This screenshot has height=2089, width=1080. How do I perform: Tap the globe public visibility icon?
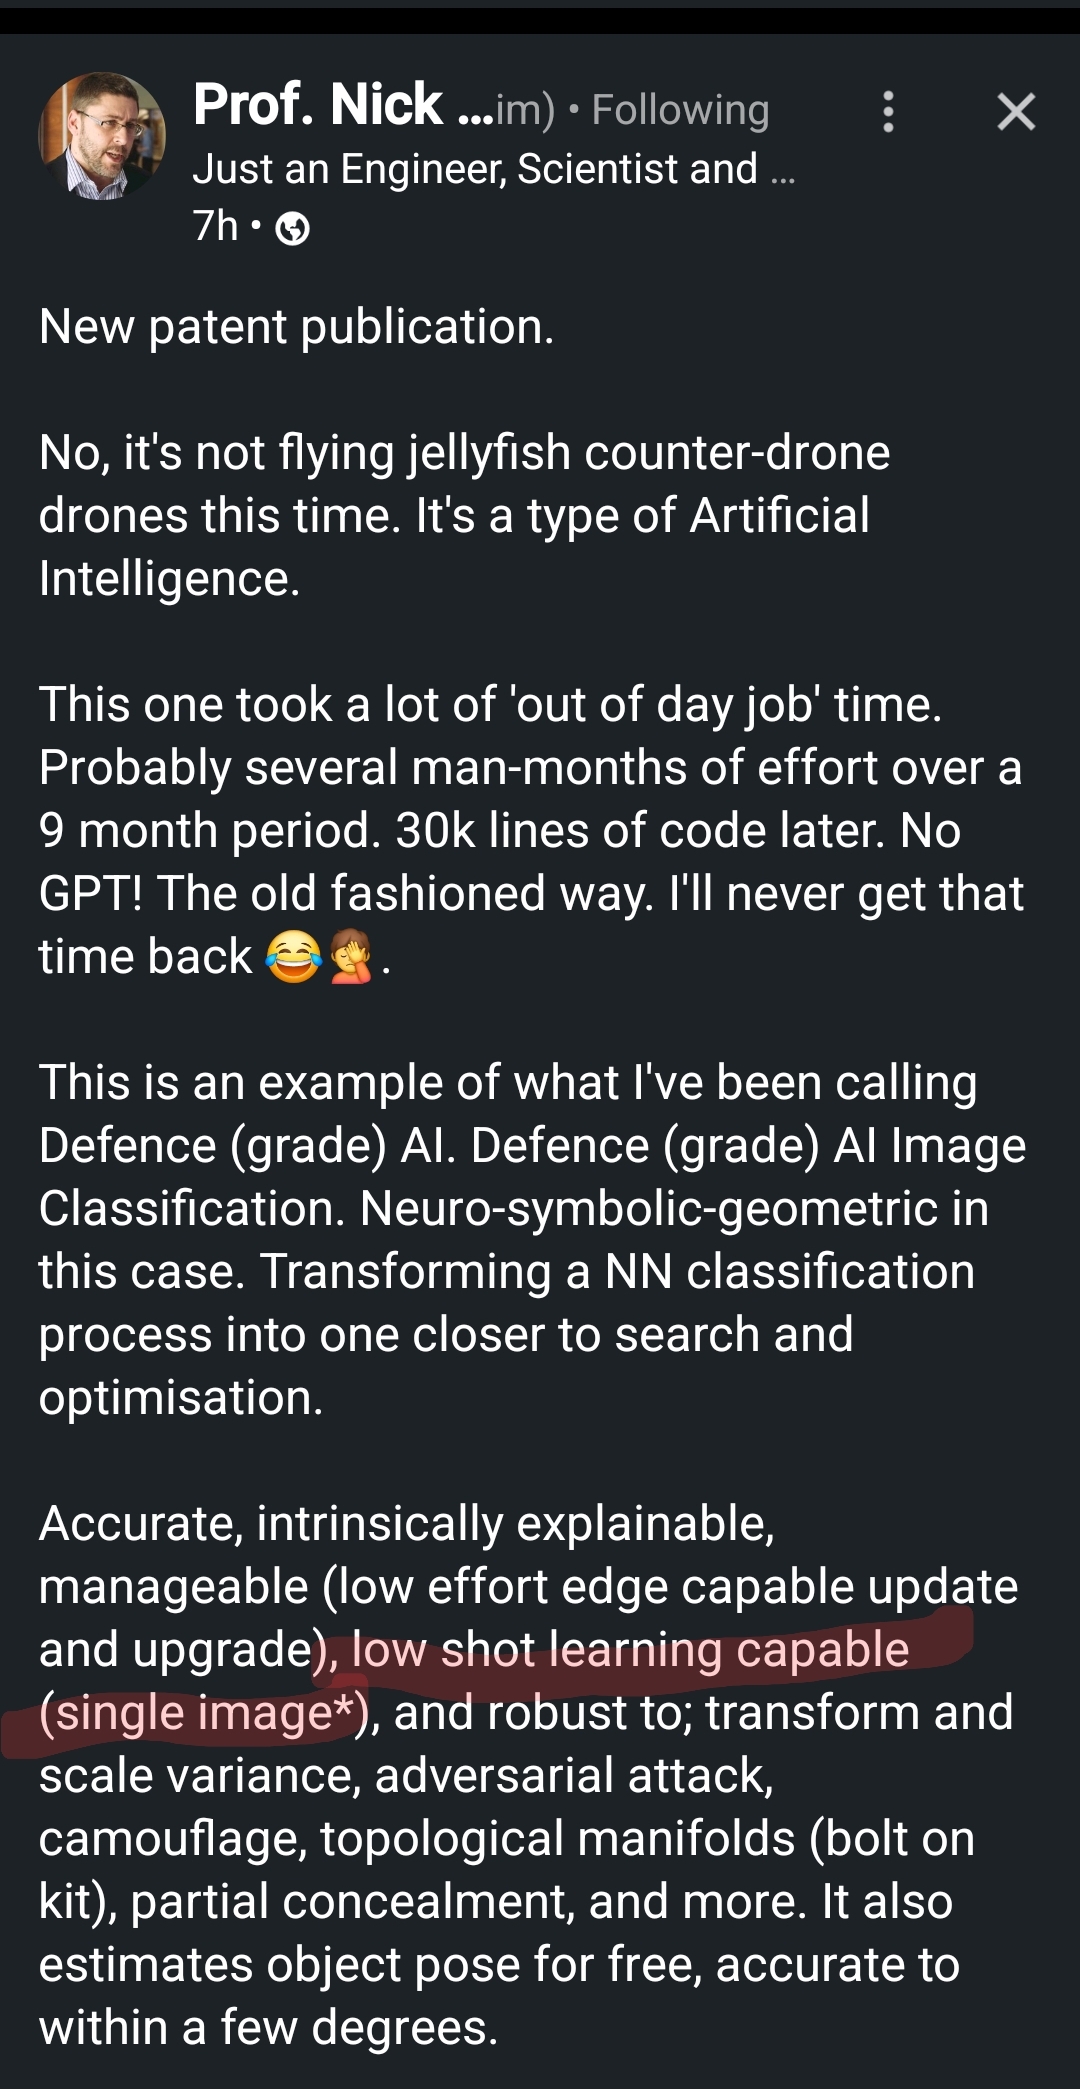[292, 229]
